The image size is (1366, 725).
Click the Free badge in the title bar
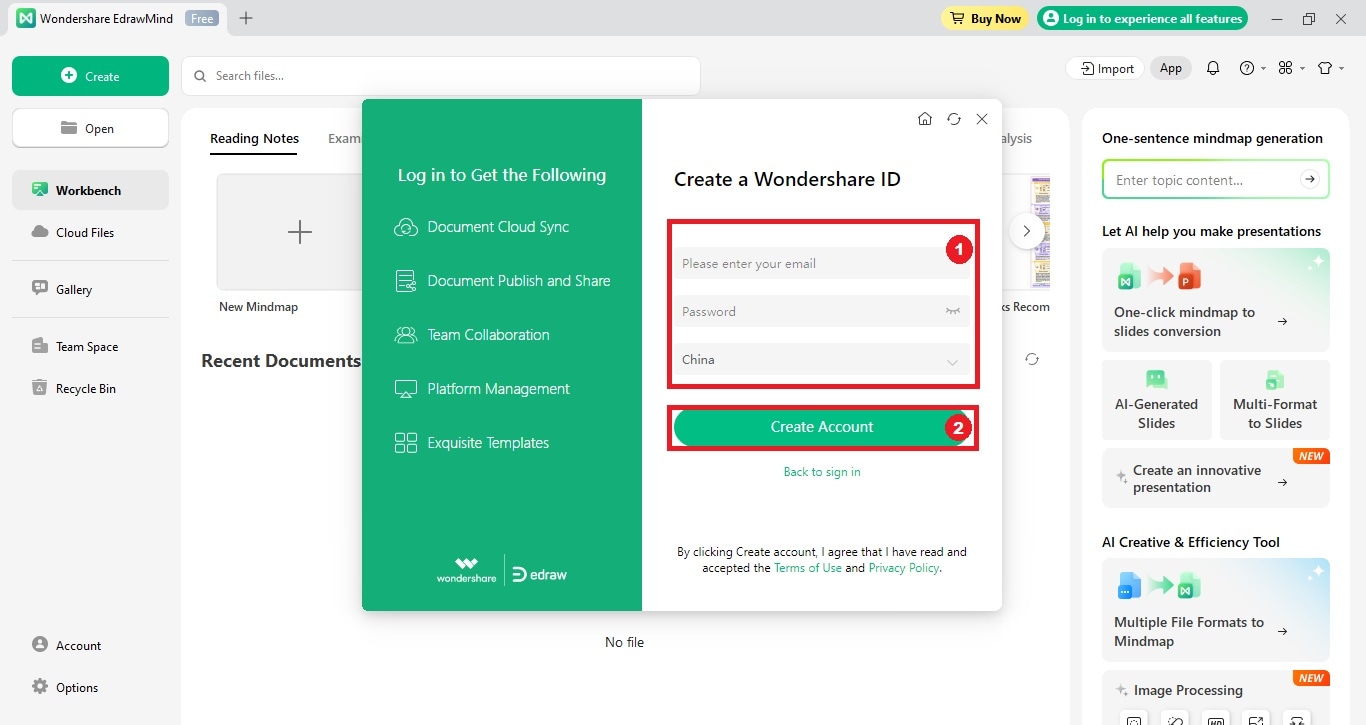click(202, 18)
